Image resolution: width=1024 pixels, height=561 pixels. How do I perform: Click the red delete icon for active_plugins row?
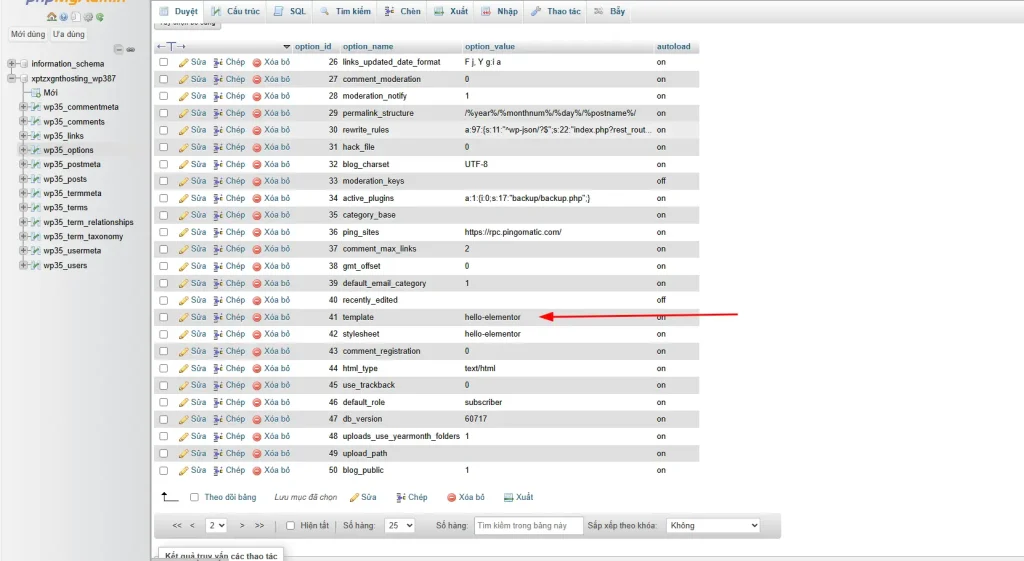[x=257, y=199]
